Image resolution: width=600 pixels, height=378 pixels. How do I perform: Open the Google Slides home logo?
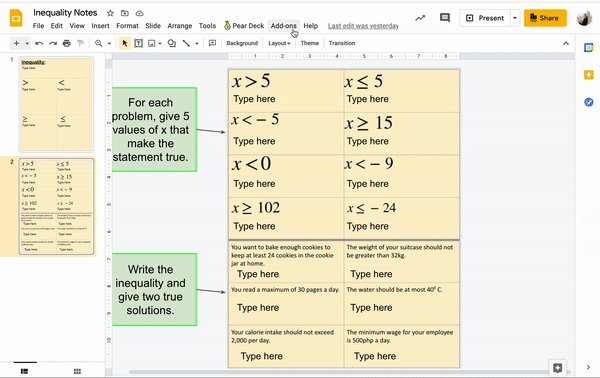[16, 18]
